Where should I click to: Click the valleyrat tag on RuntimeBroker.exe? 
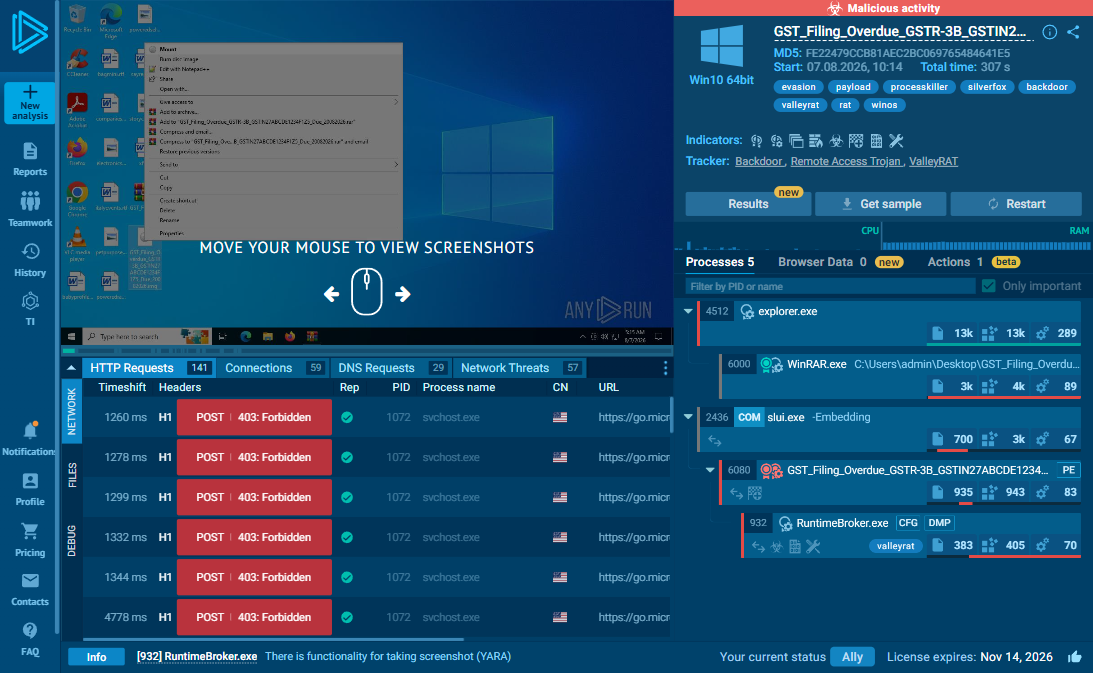(895, 545)
